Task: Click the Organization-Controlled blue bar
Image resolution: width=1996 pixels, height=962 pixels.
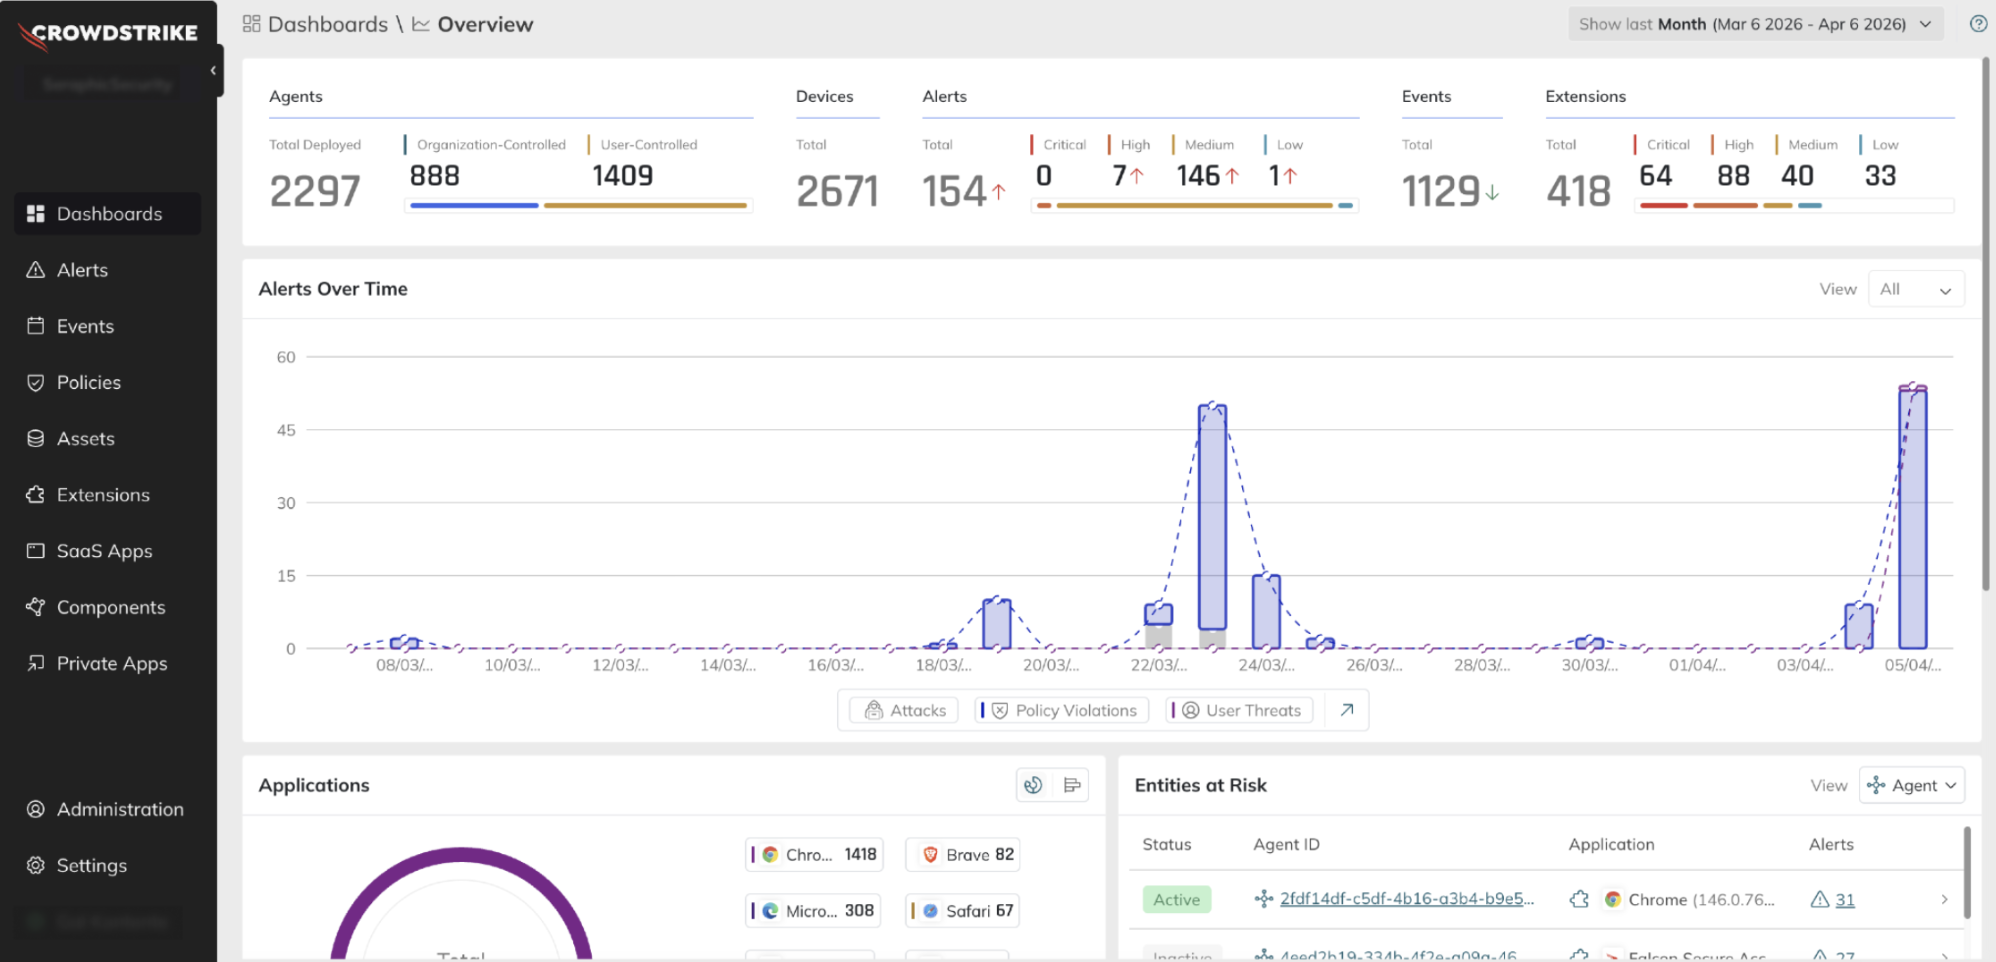Action: (x=474, y=205)
